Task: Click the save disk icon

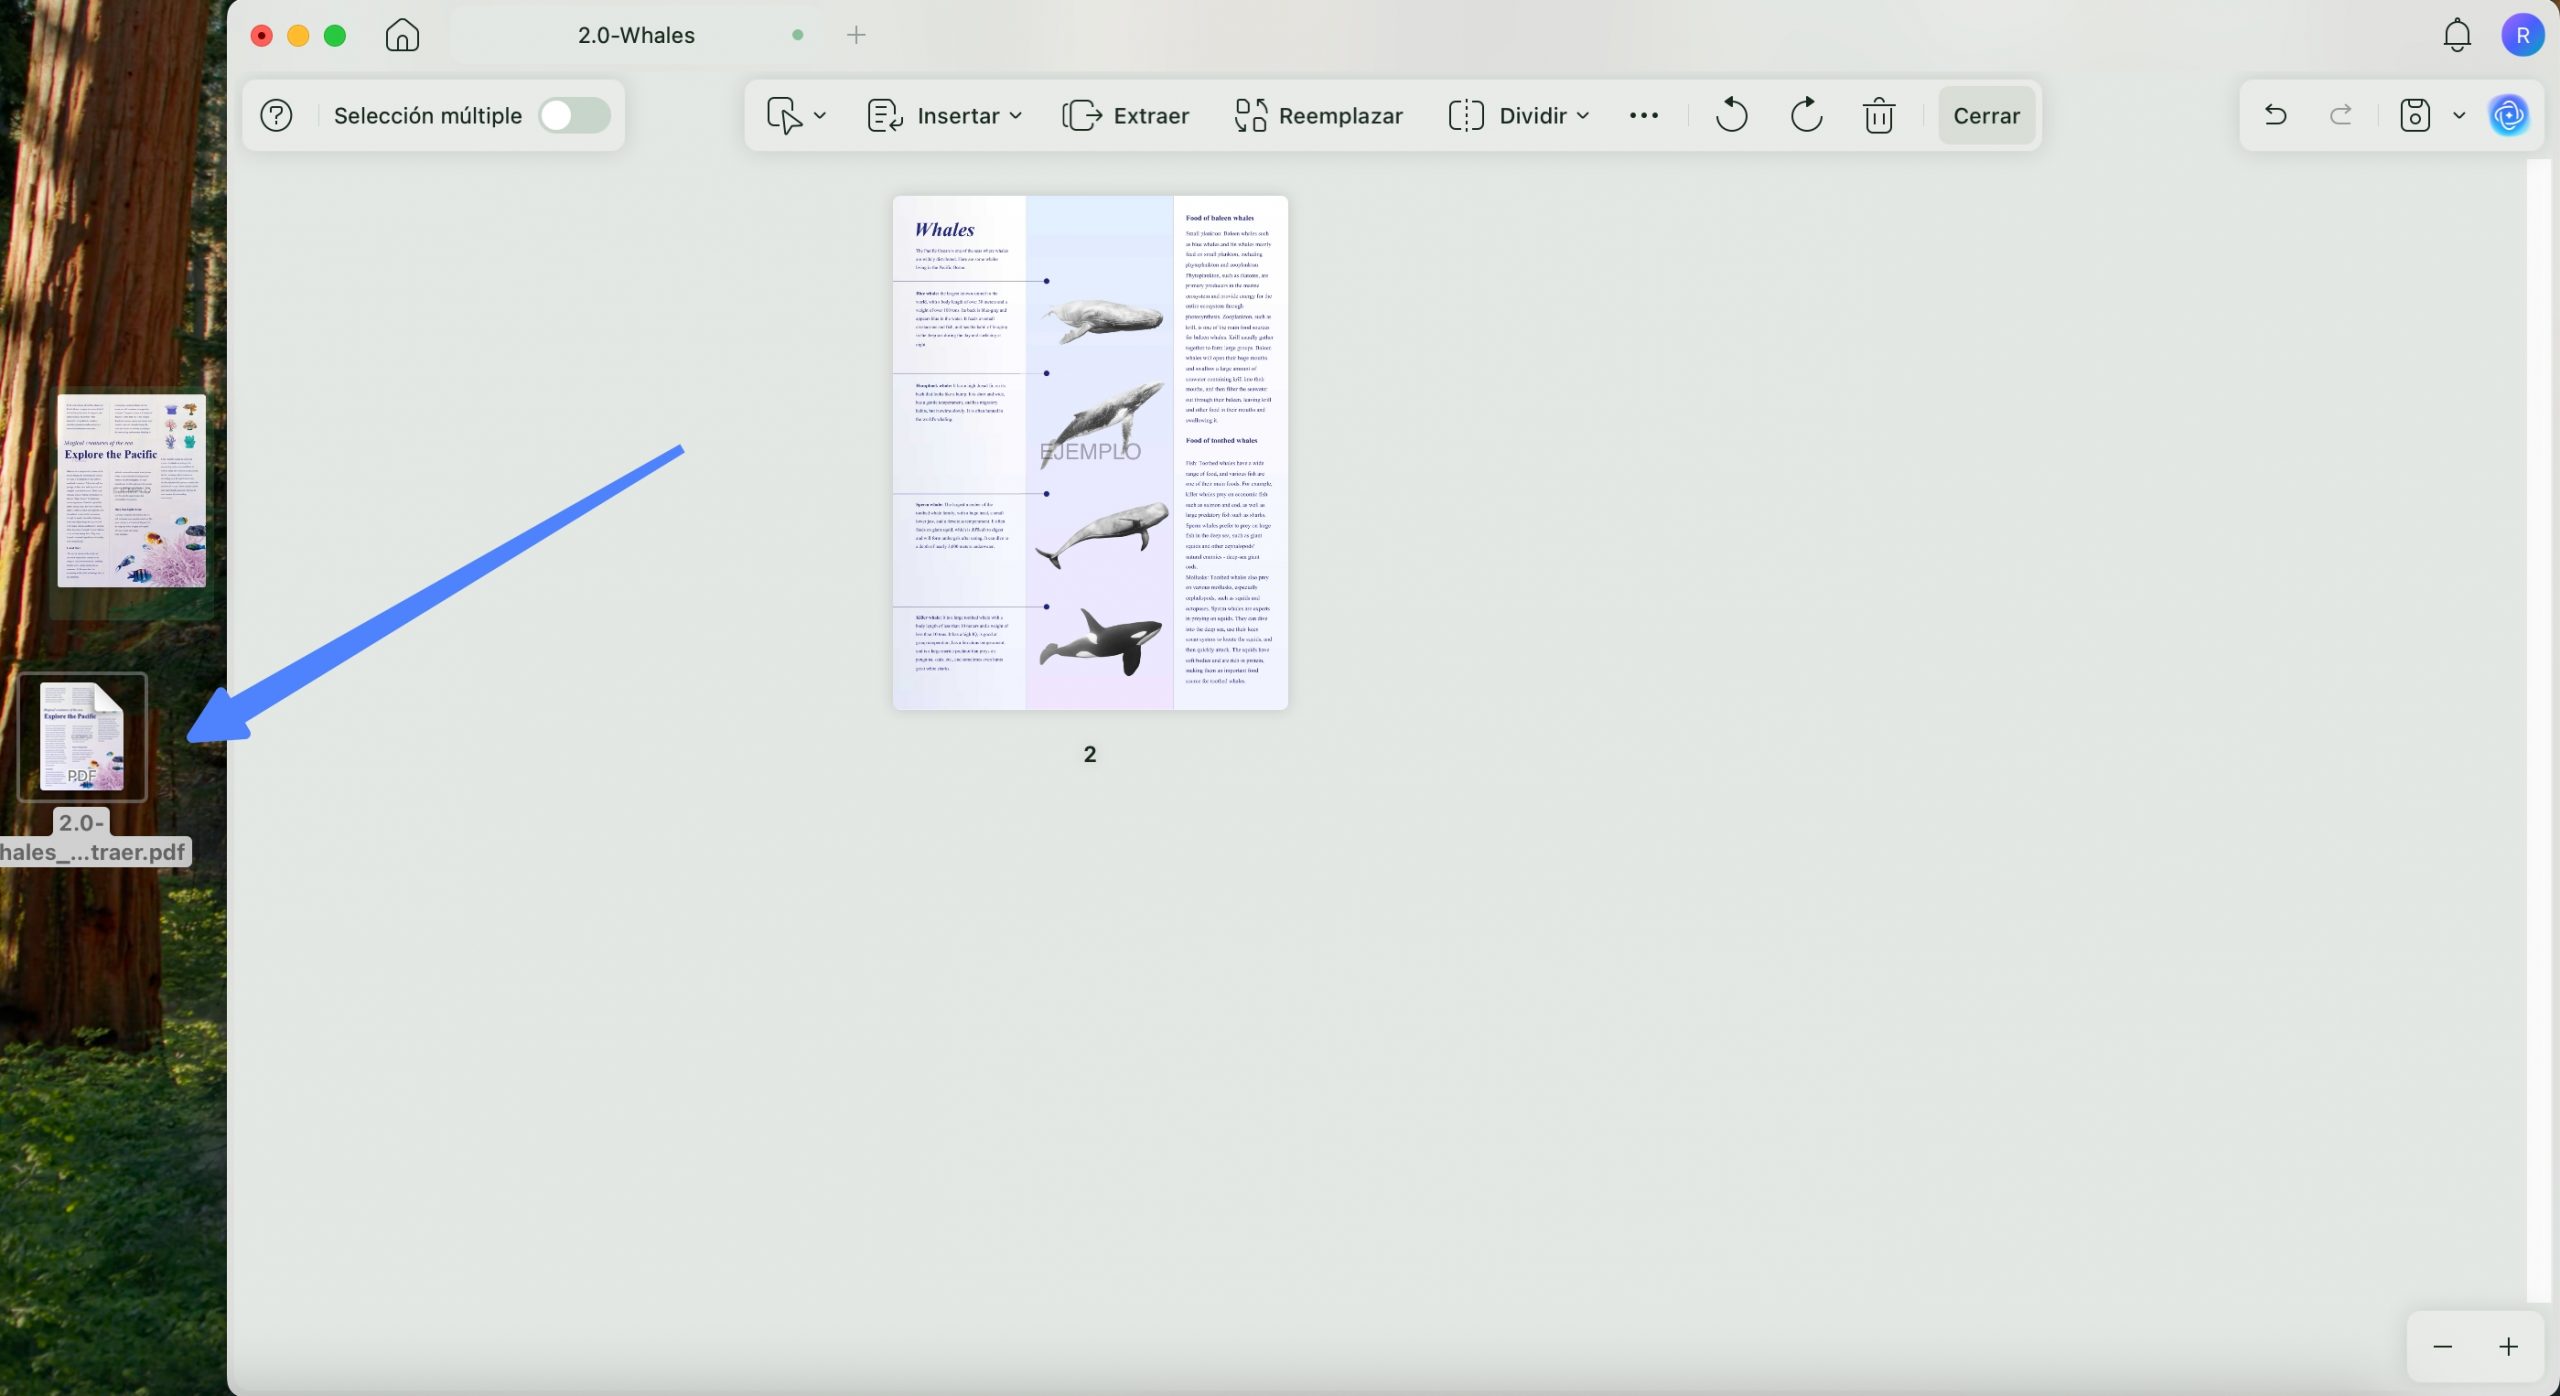Action: point(2415,115)
